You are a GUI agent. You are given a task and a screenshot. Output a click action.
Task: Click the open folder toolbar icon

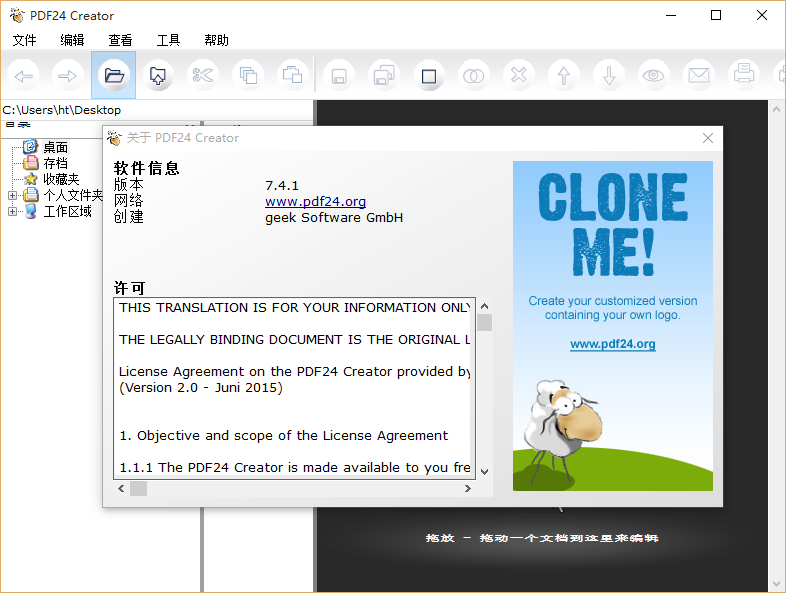(x=113, y=75)
